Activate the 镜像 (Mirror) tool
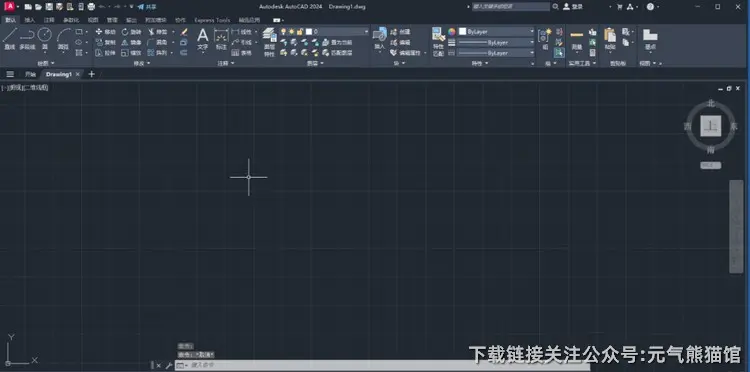This screenshot has width=750, height=372. 132,42
